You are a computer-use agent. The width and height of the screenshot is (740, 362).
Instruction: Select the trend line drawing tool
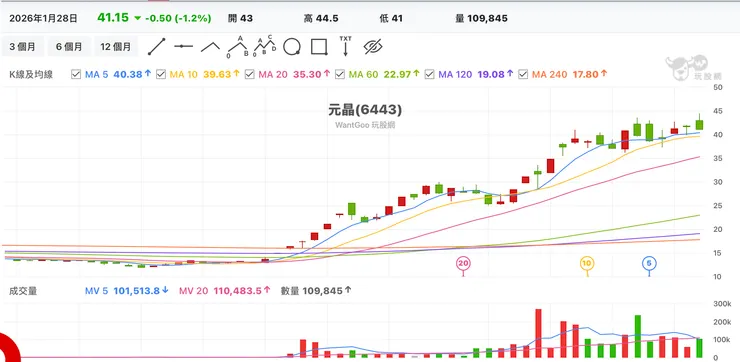[156, 47]
